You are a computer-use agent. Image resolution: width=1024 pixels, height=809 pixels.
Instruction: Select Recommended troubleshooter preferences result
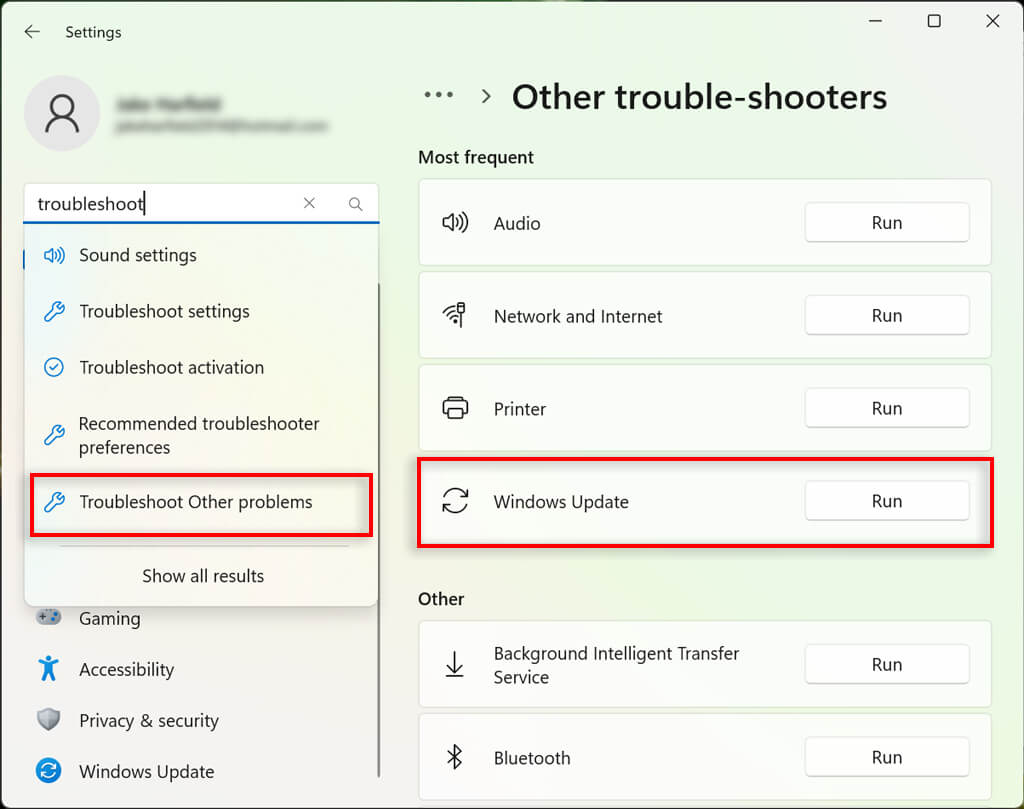pyautogui.click(x=201, y=435)
